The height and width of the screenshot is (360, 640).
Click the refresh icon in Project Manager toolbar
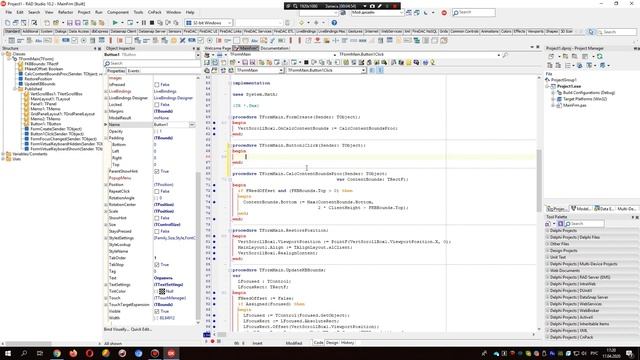600,56
